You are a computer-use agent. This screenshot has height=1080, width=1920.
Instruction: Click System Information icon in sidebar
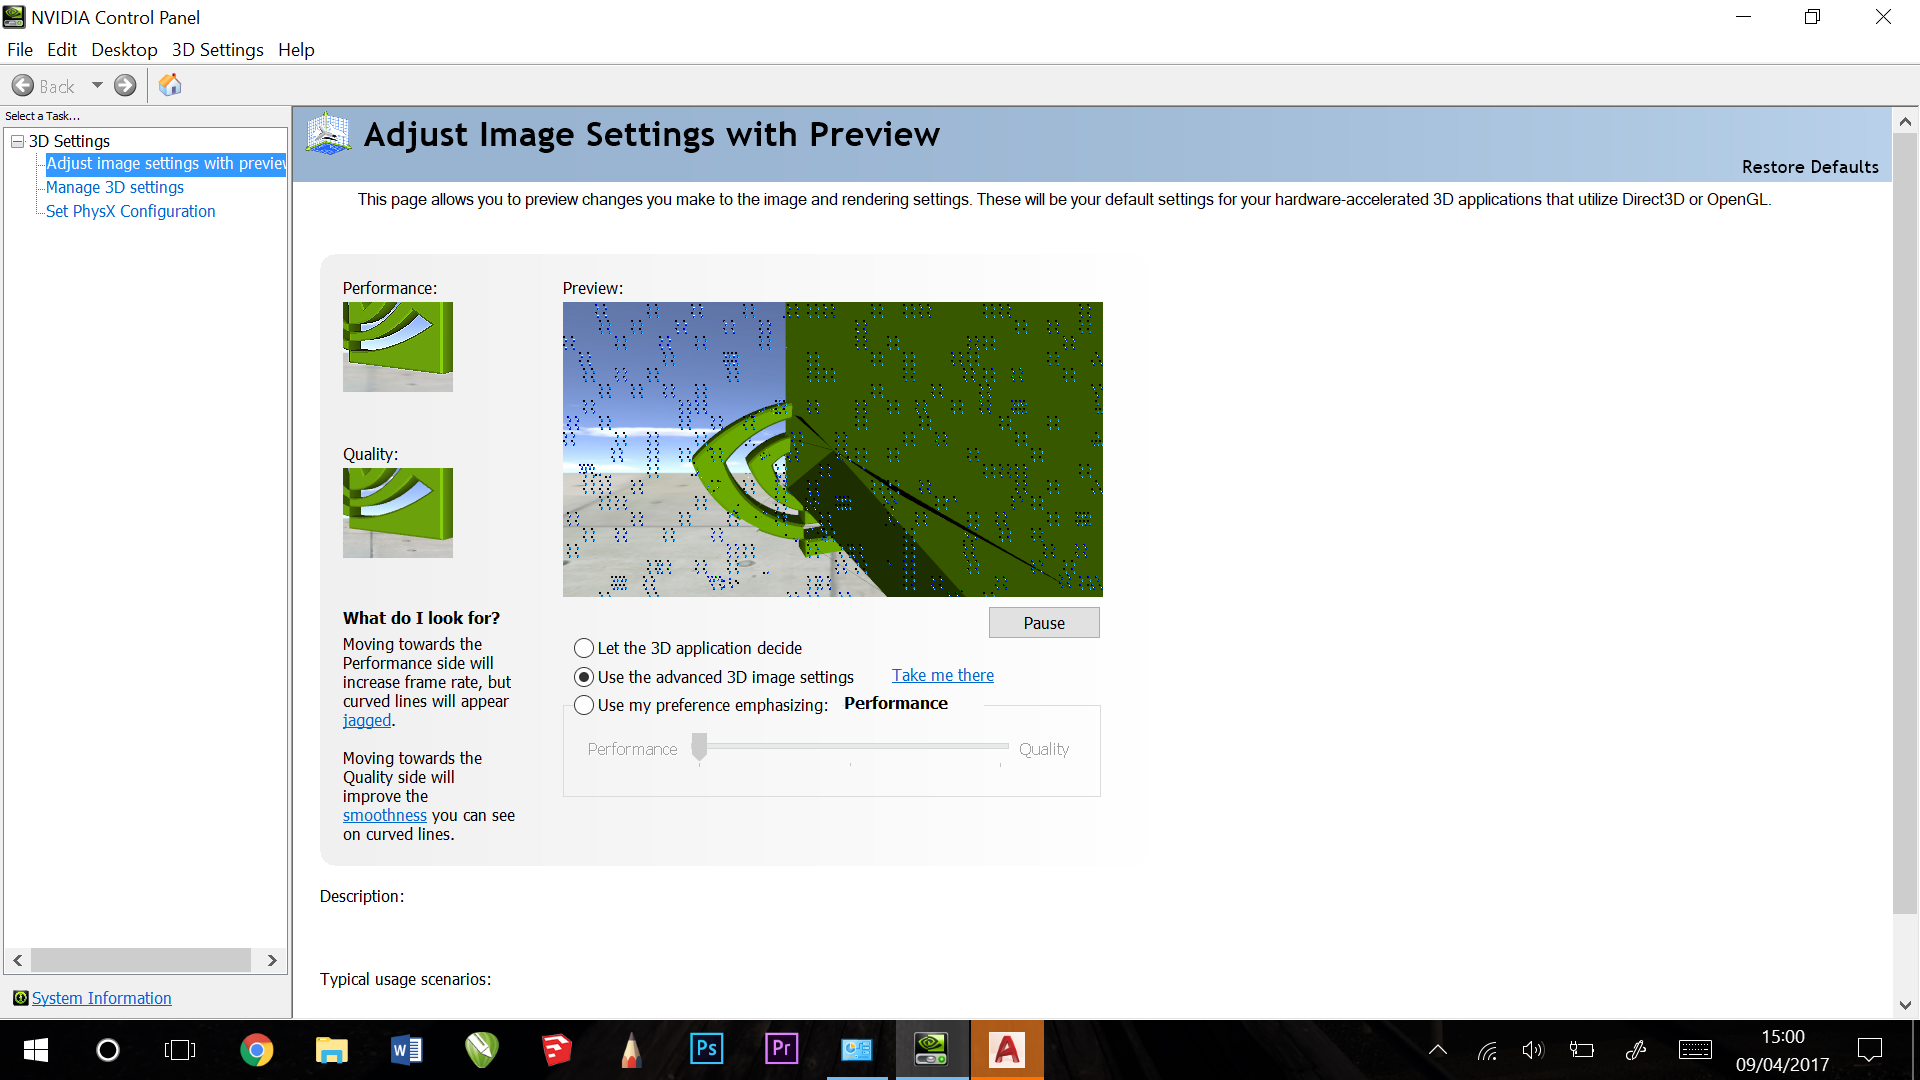20,998
